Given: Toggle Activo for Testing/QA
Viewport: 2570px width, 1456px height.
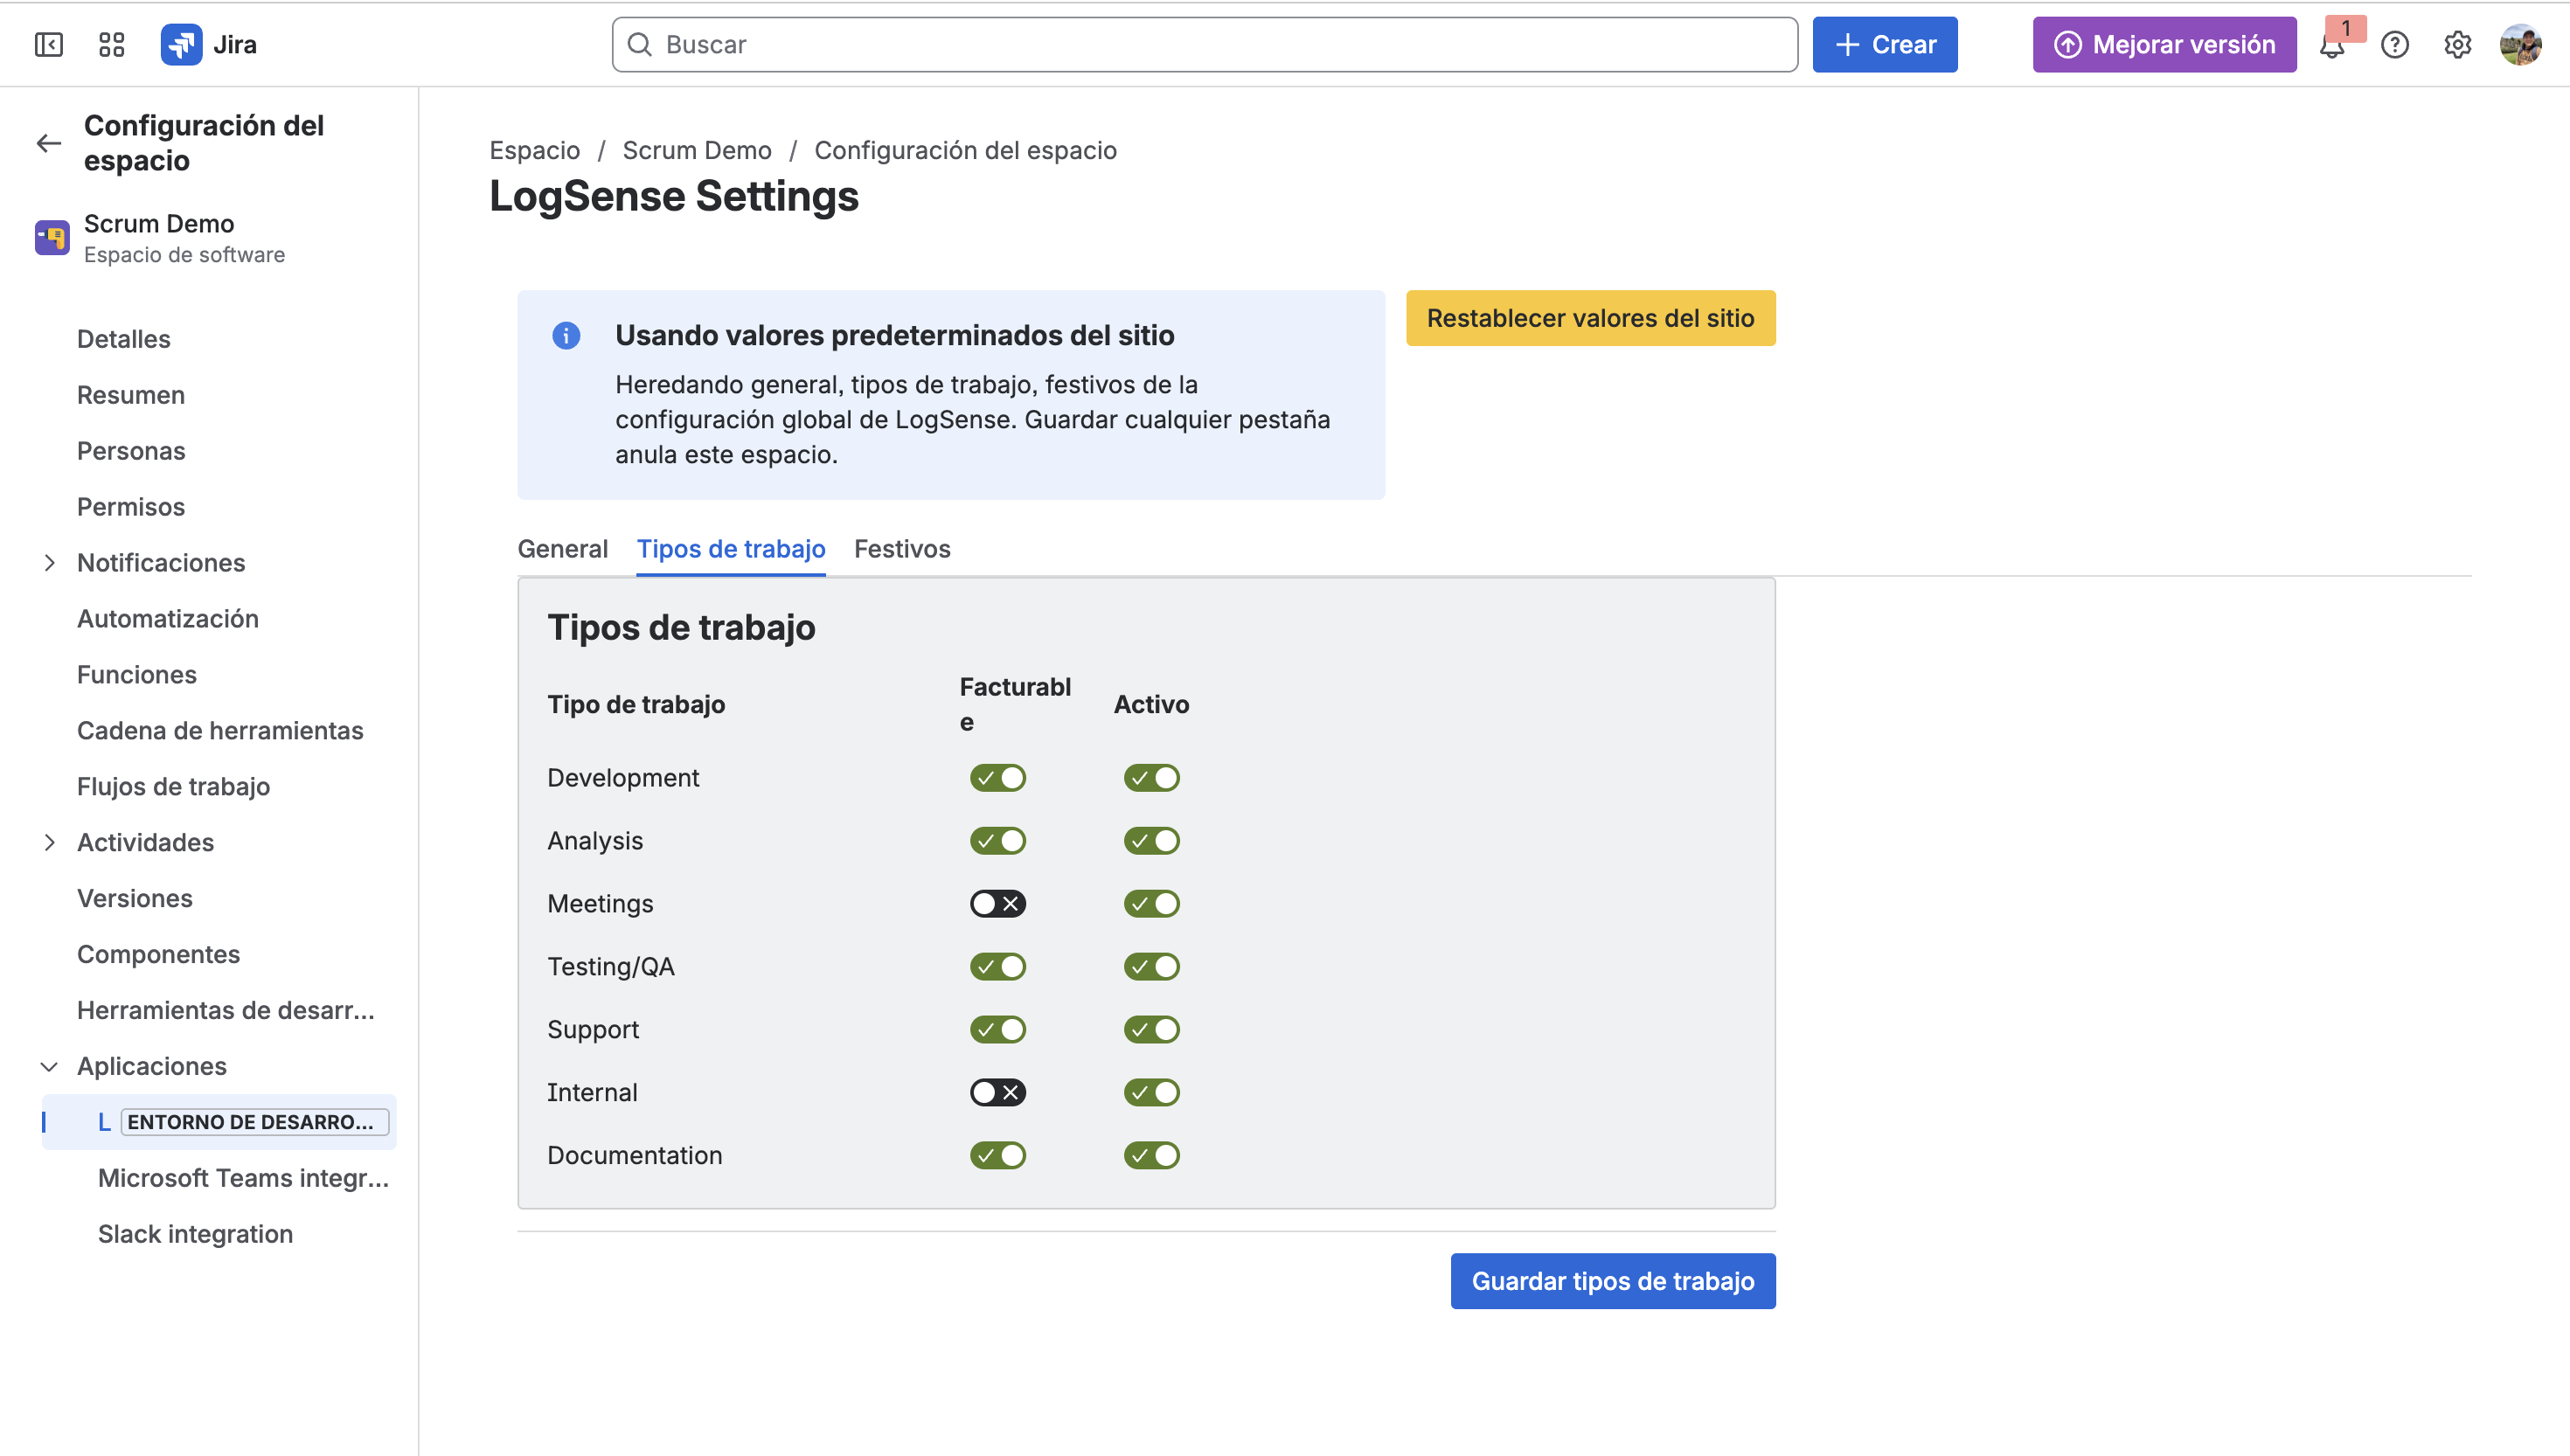Looking at the screenshot, I should [1151, 967].
